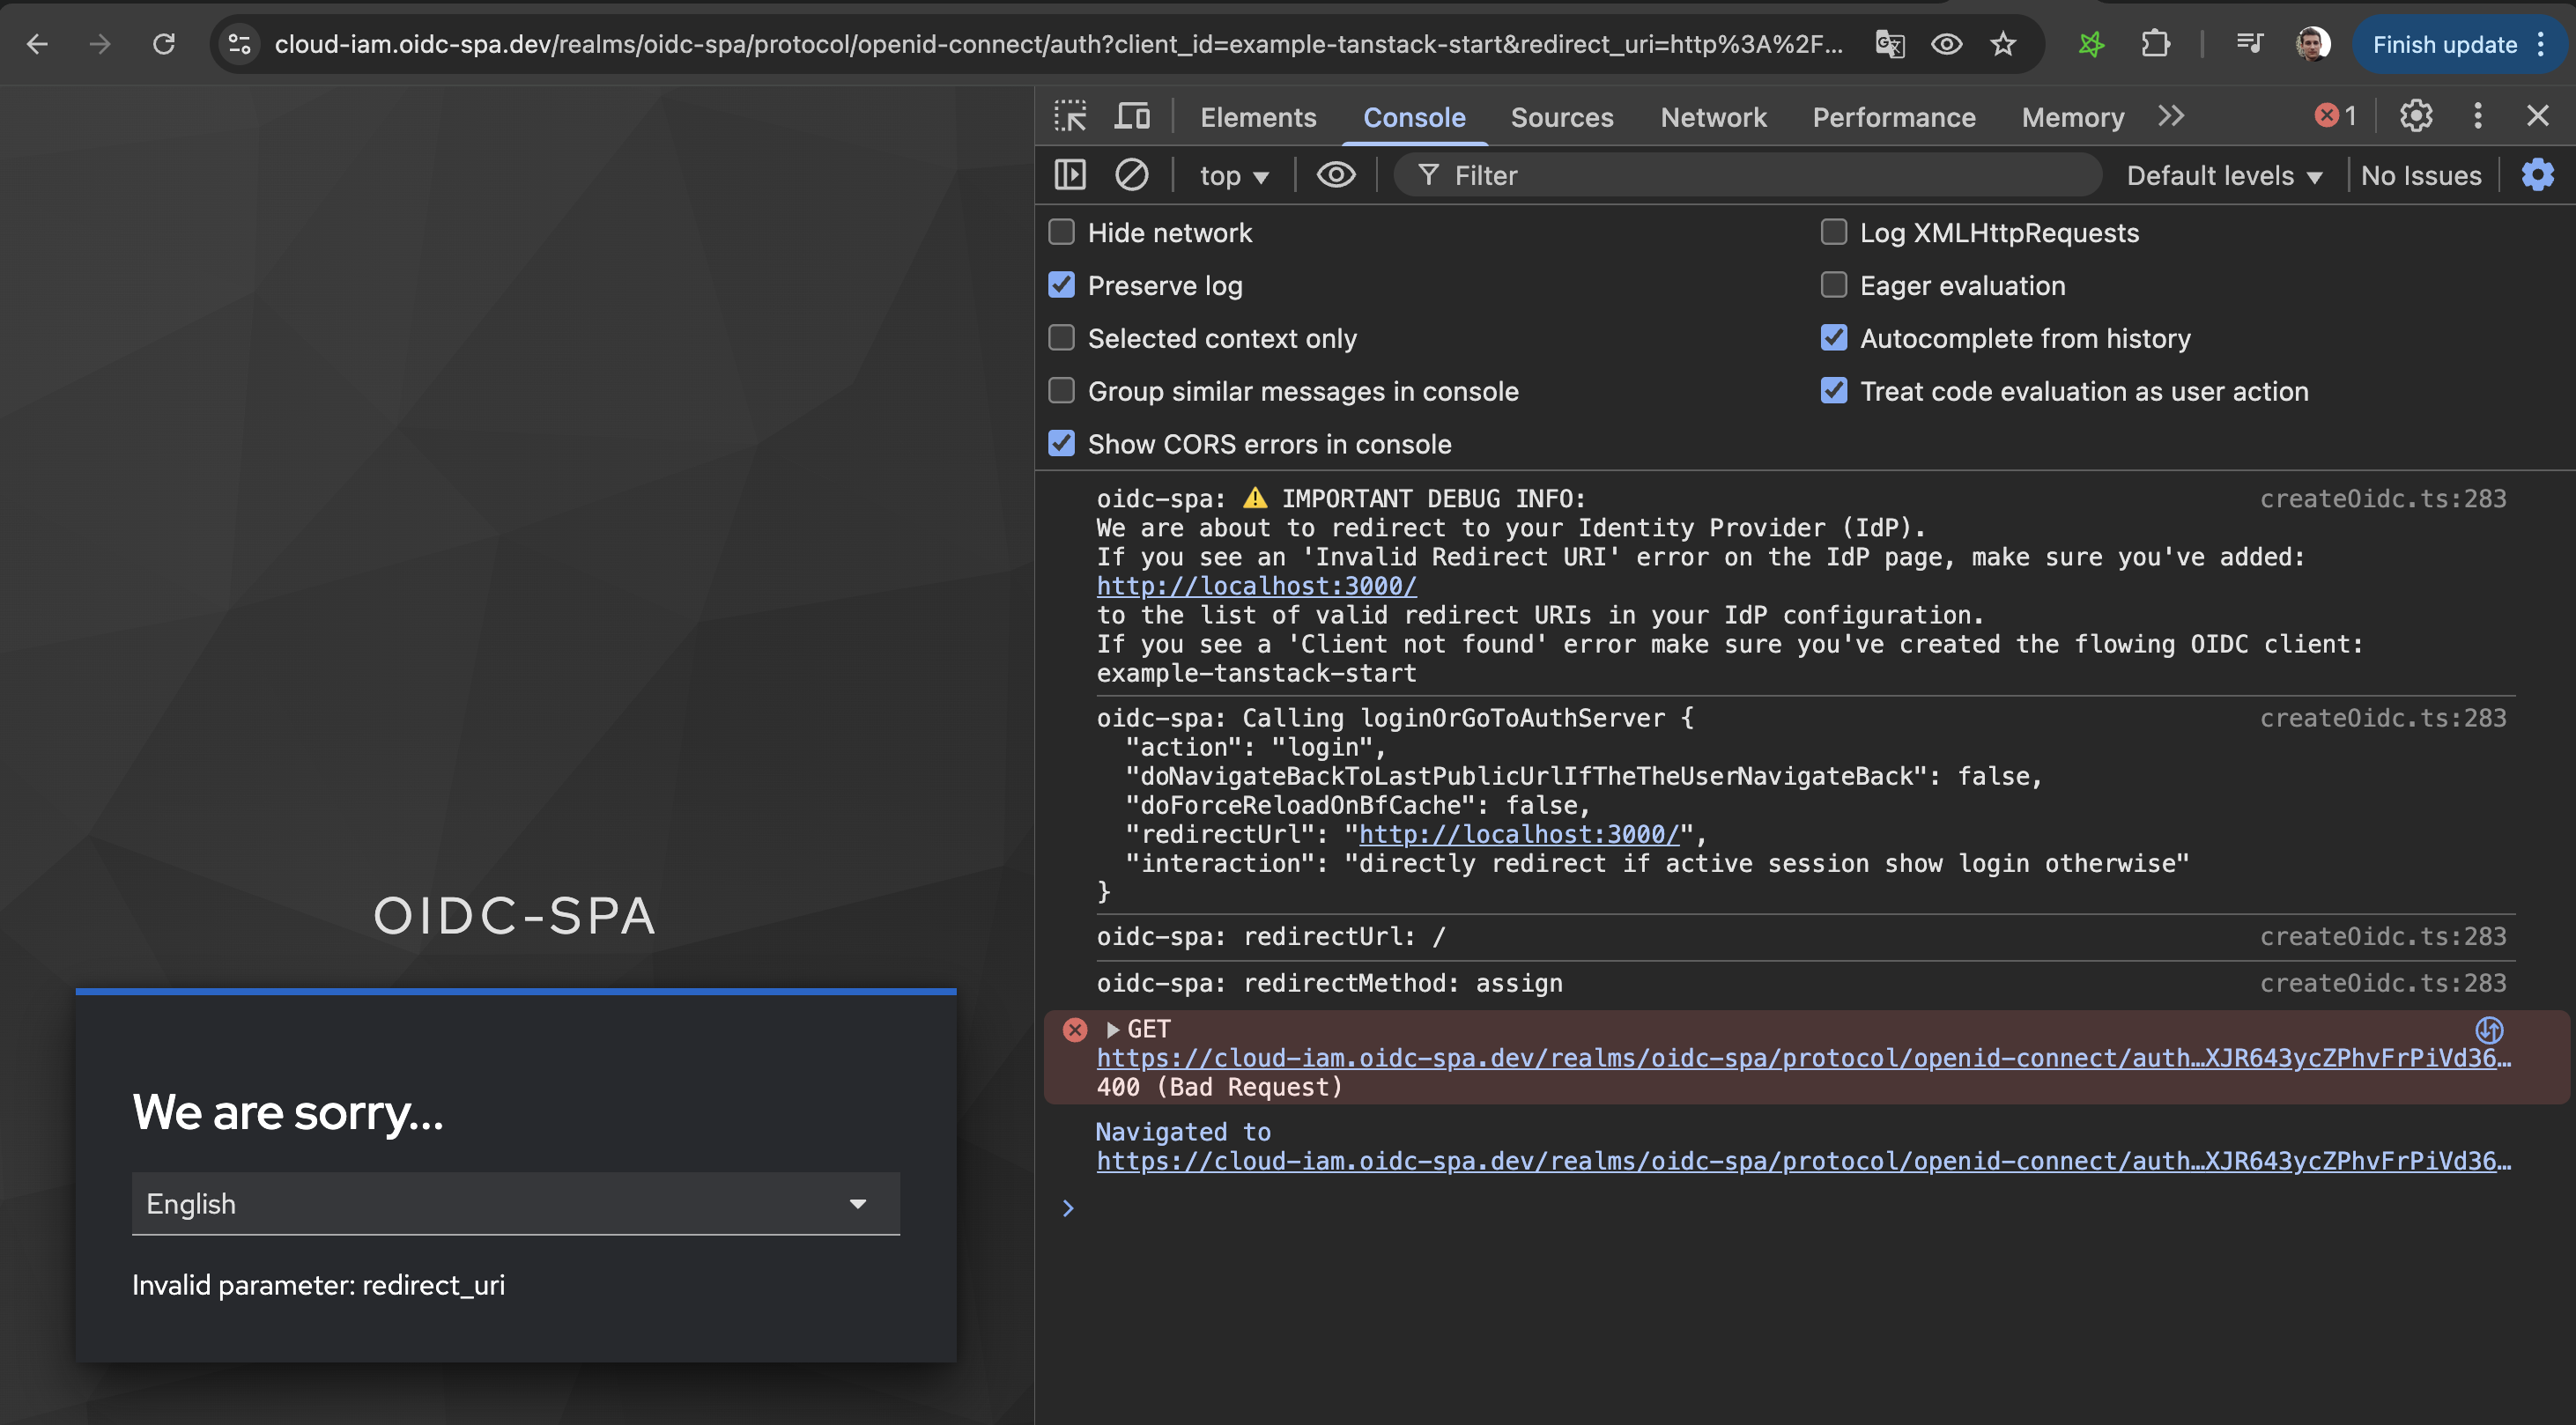
Task: Click inside the console Filter field
Action: tap(1700, 175)
